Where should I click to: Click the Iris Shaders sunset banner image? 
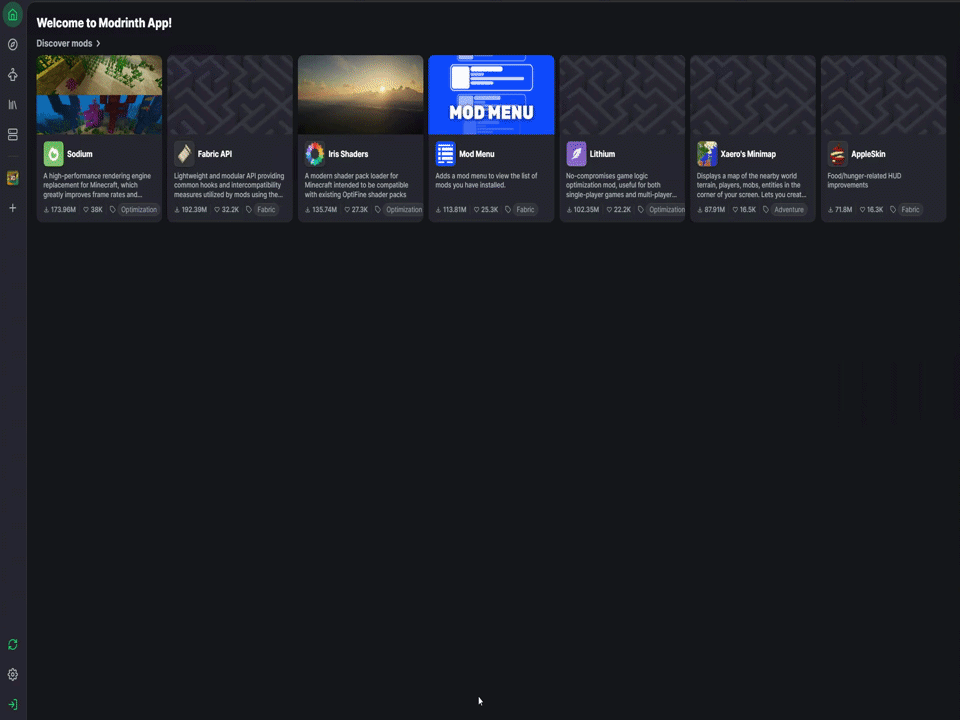click(361, 95)
